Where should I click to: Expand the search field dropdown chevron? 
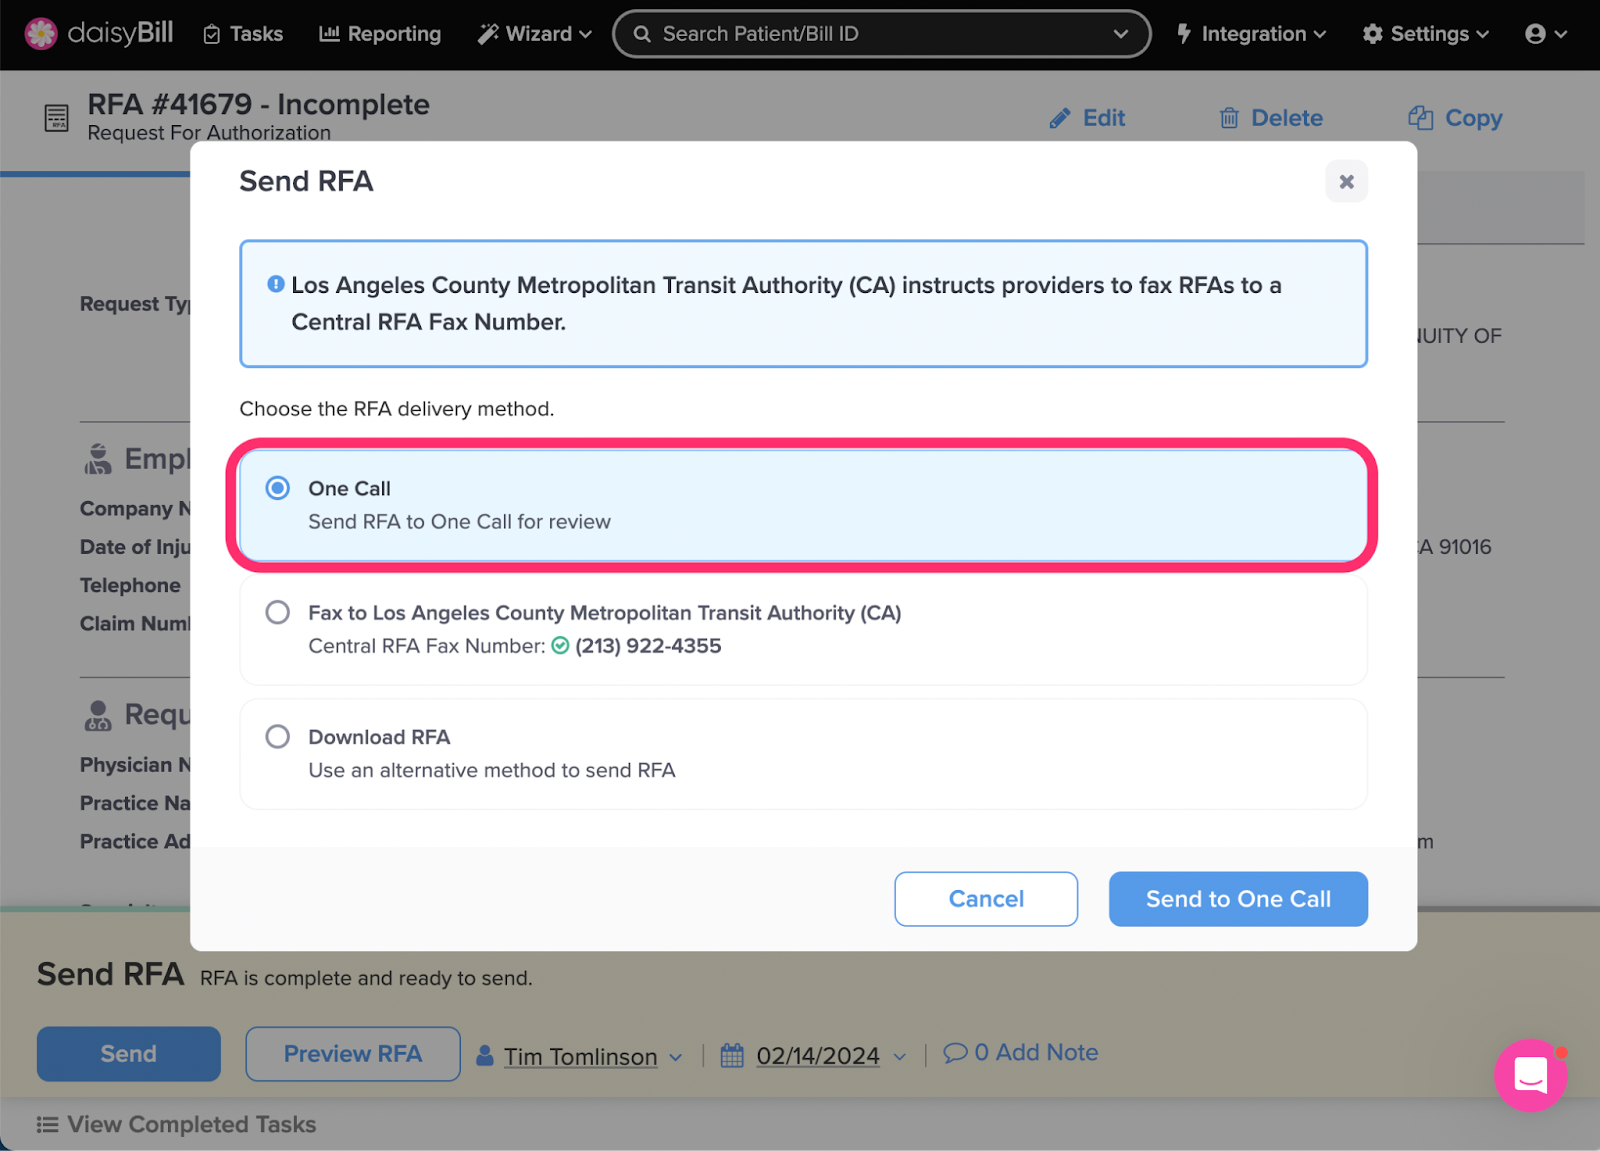tap(1121, 34)
